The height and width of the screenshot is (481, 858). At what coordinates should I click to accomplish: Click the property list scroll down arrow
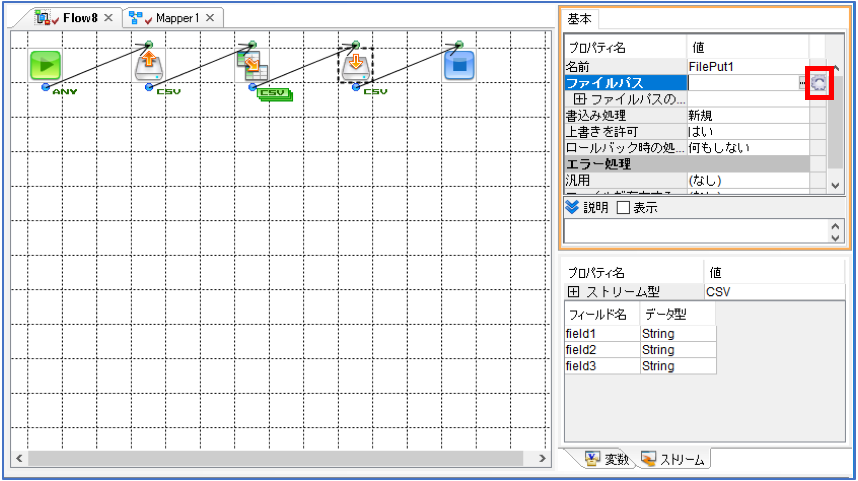(x=836, y=186)
